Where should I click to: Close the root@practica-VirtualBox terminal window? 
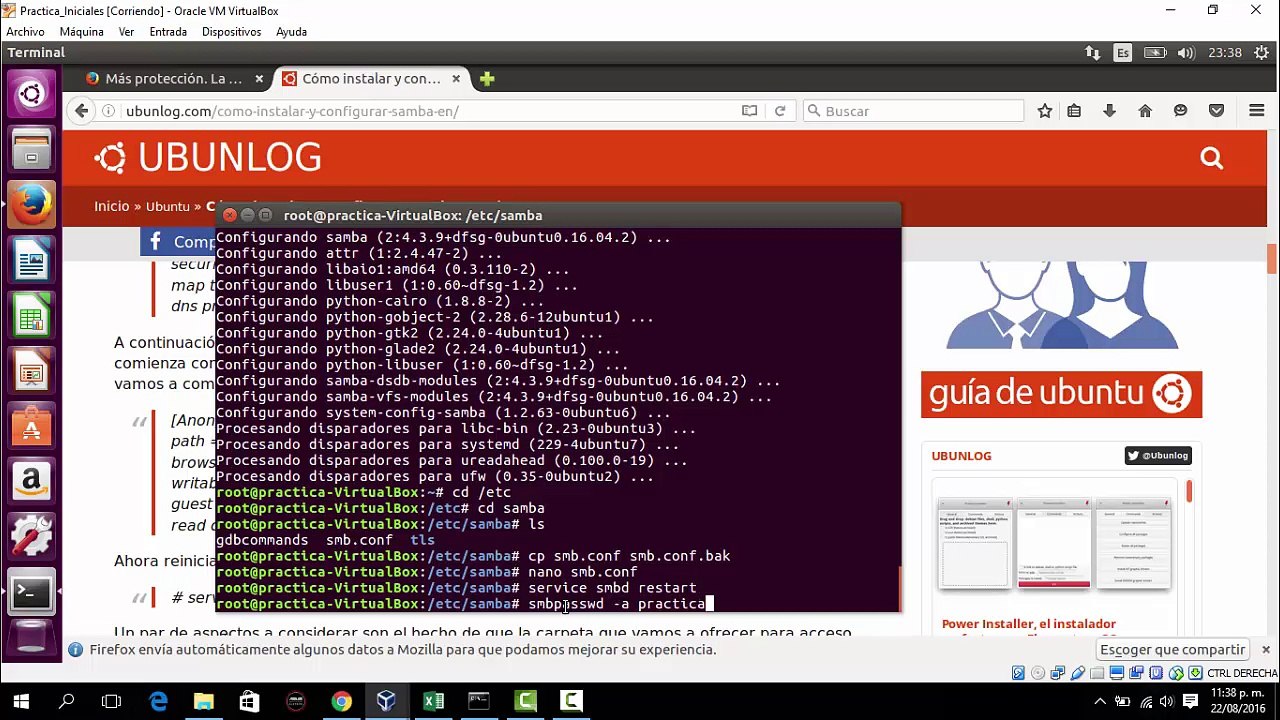[230, 215]
